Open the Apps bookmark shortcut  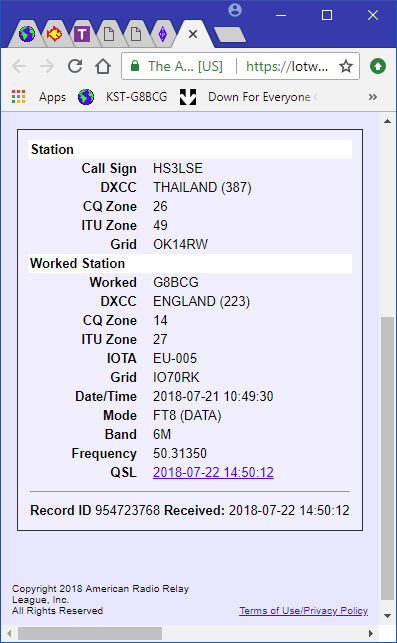coord(39,97)
